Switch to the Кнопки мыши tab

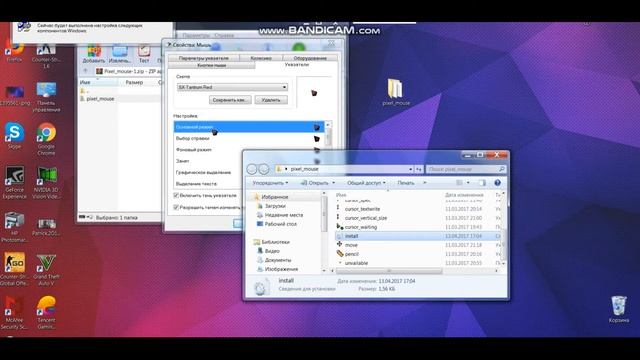[x=211, y=65]
